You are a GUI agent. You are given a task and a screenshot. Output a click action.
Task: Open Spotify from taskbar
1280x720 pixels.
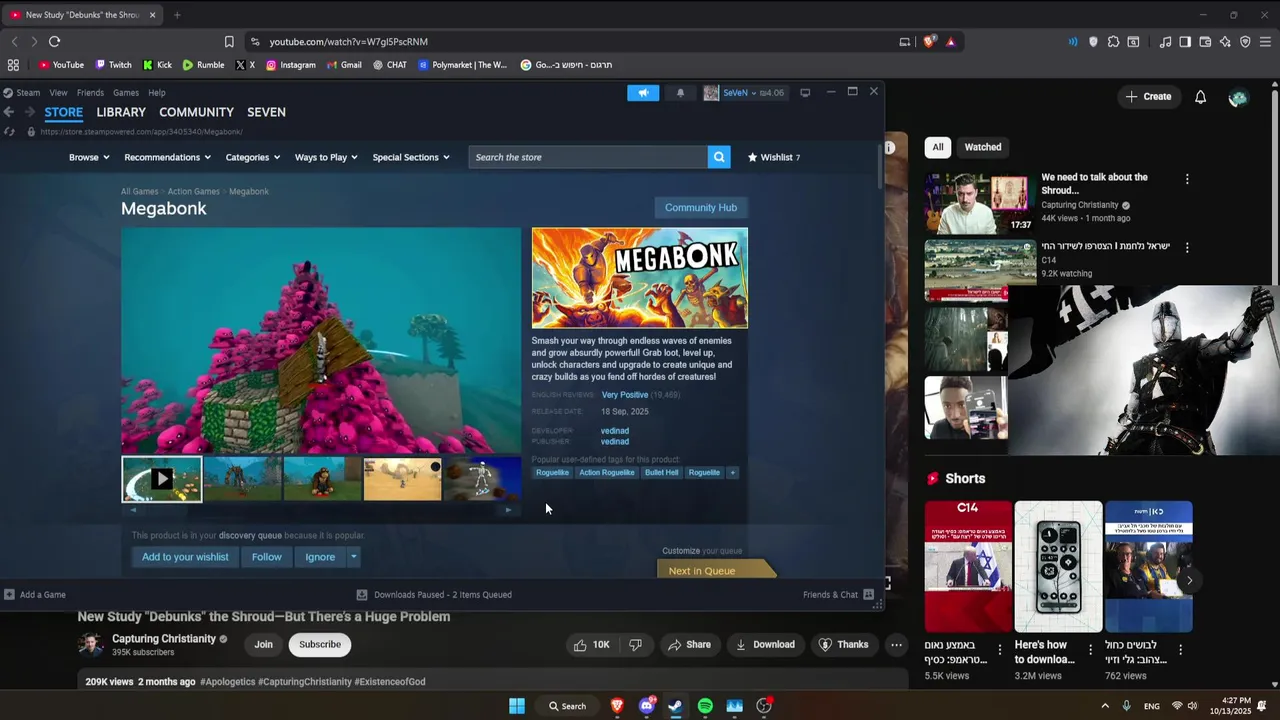click(x=705, y=706)
